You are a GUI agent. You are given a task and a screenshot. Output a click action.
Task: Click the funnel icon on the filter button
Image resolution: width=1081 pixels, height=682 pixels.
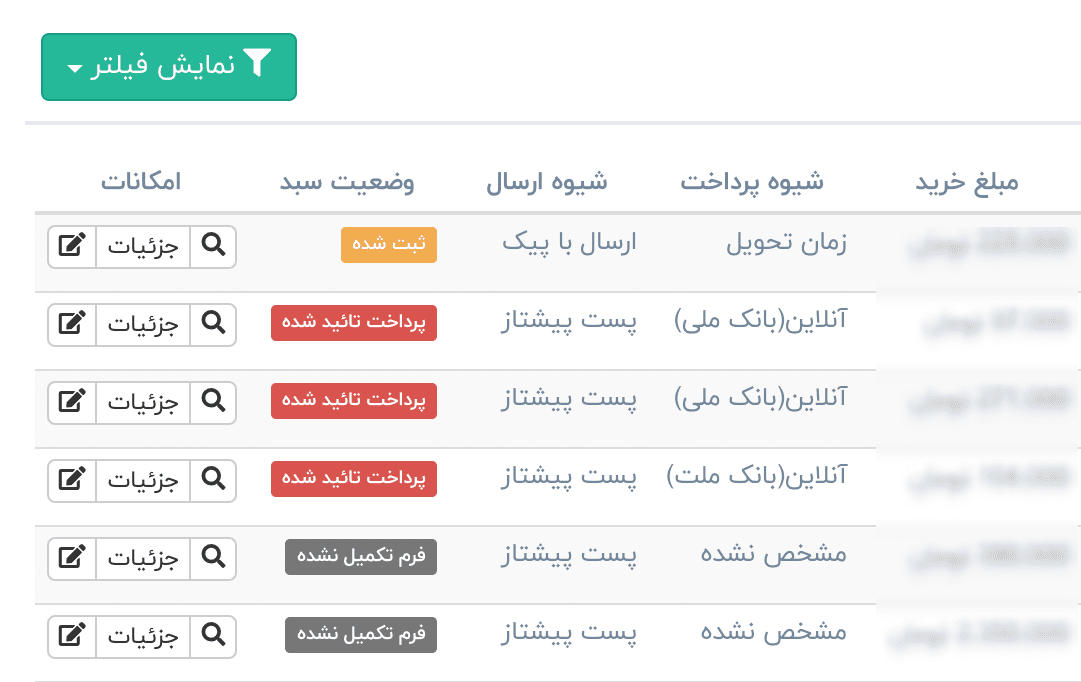pyautogui.click(x=258, y=66)
